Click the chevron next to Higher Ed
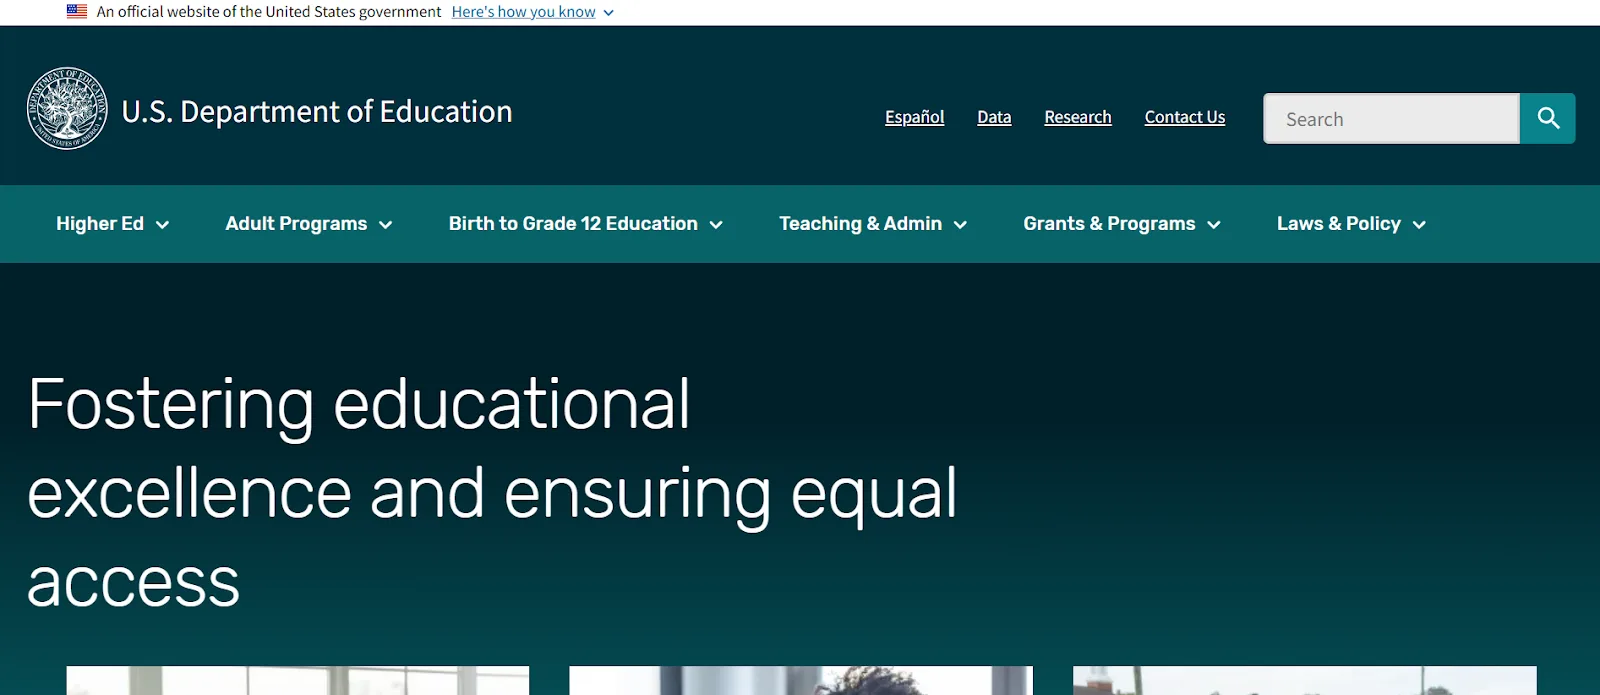Image resolution: width=1600 pixels, height=695 pixels. pos(162,225)
